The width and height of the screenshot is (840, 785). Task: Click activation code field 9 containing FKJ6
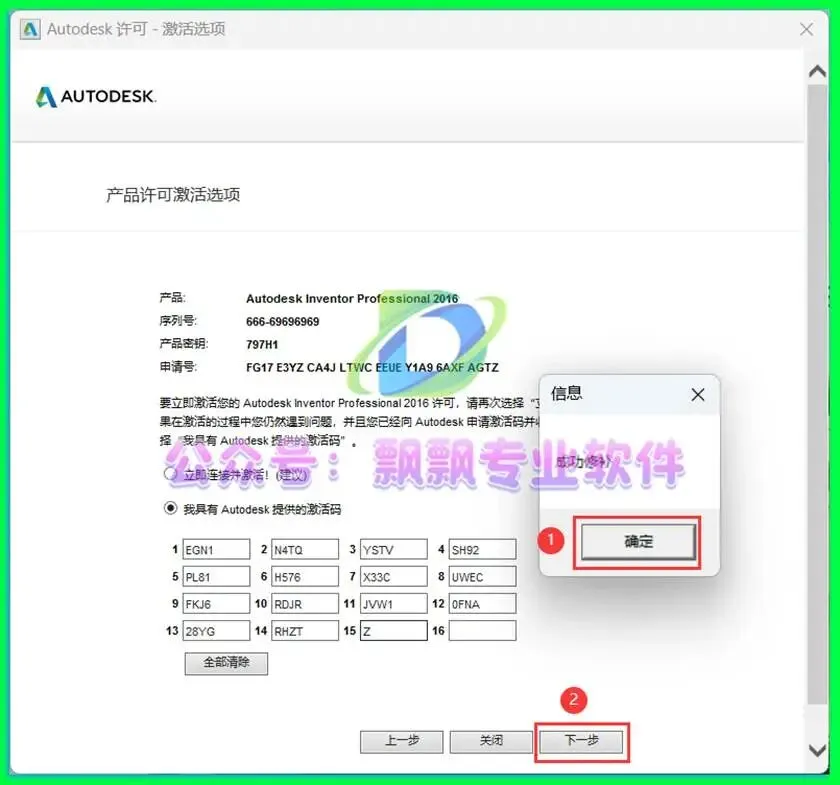tap(216, 603)
